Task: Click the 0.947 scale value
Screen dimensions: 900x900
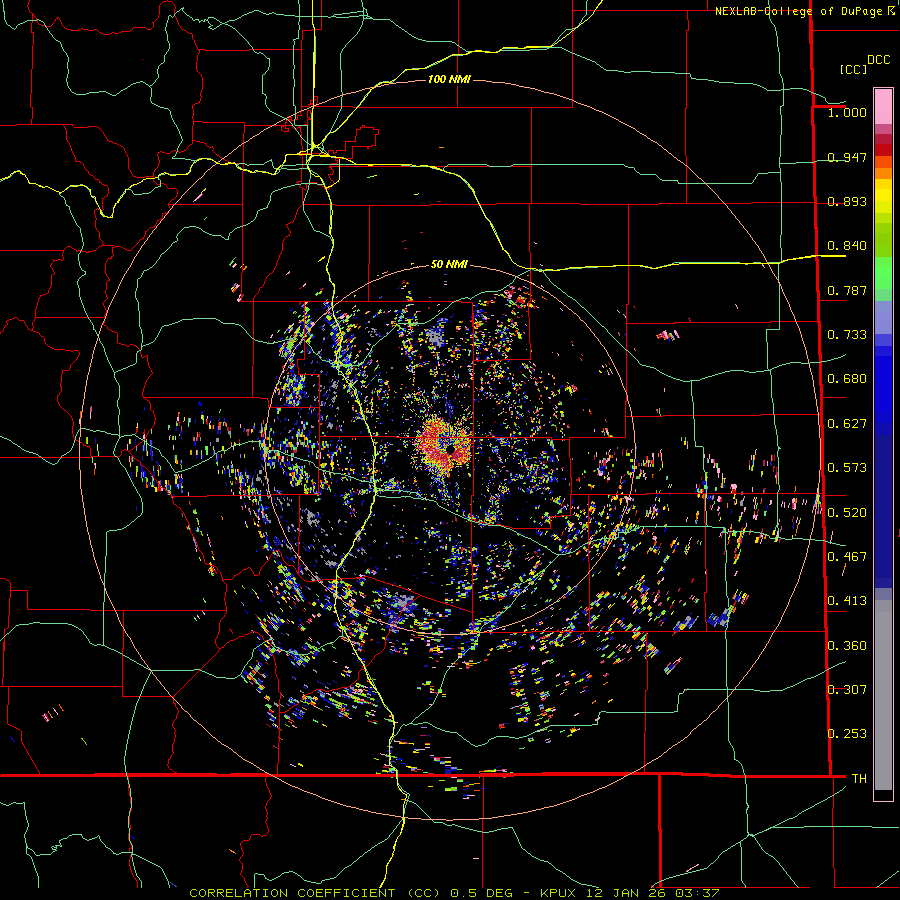Action: 847,157
